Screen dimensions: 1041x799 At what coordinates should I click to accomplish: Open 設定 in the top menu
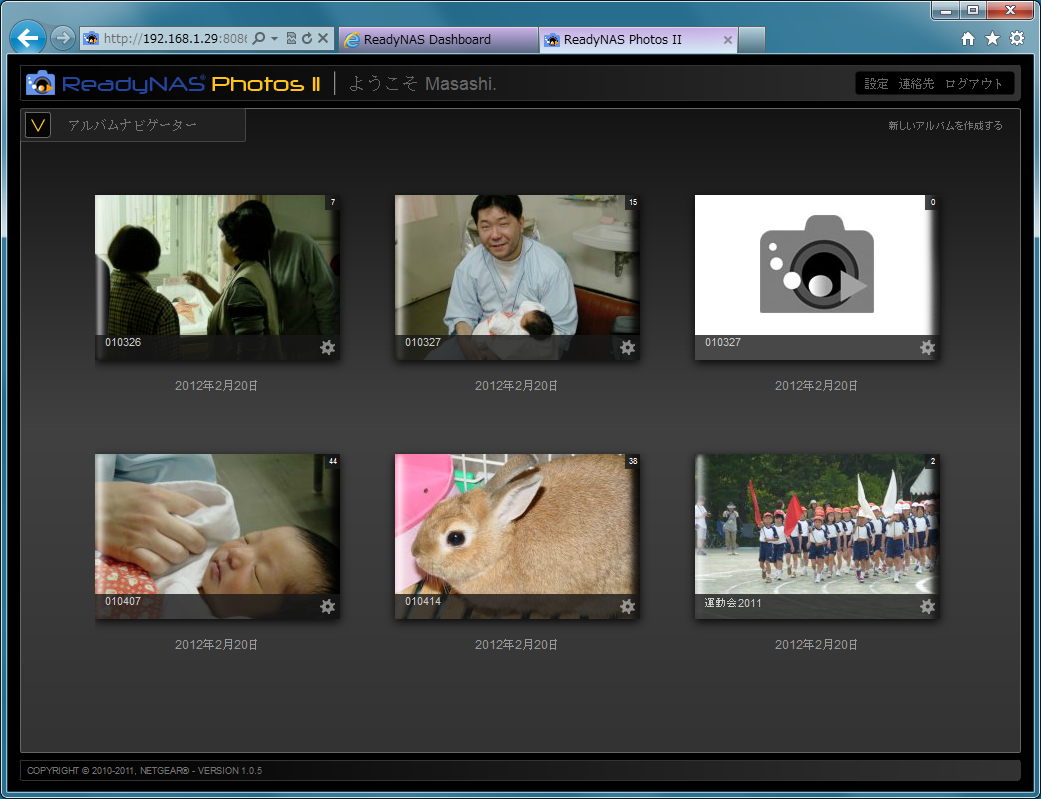coord(876,84)
